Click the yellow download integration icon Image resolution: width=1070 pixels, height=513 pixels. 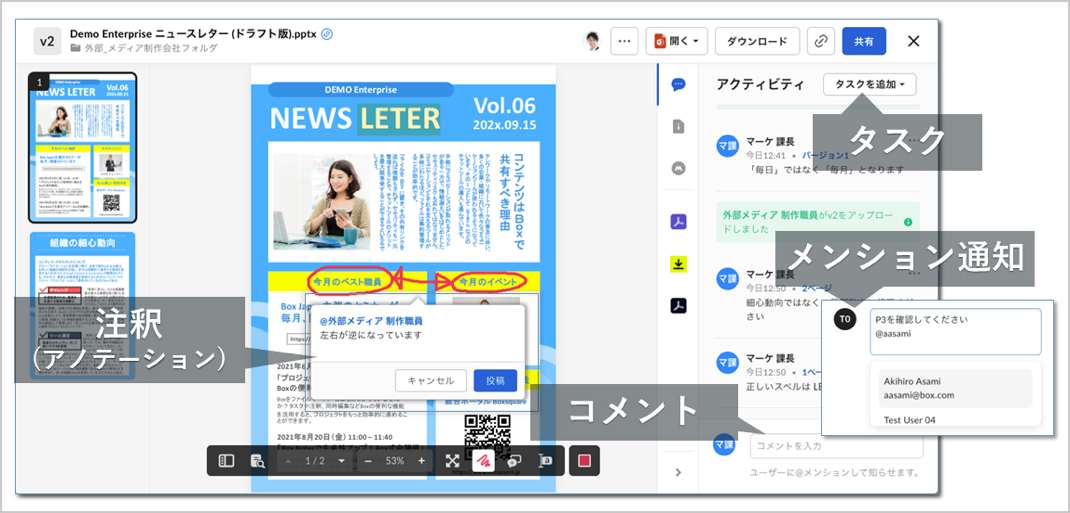(x=678, y=264)
